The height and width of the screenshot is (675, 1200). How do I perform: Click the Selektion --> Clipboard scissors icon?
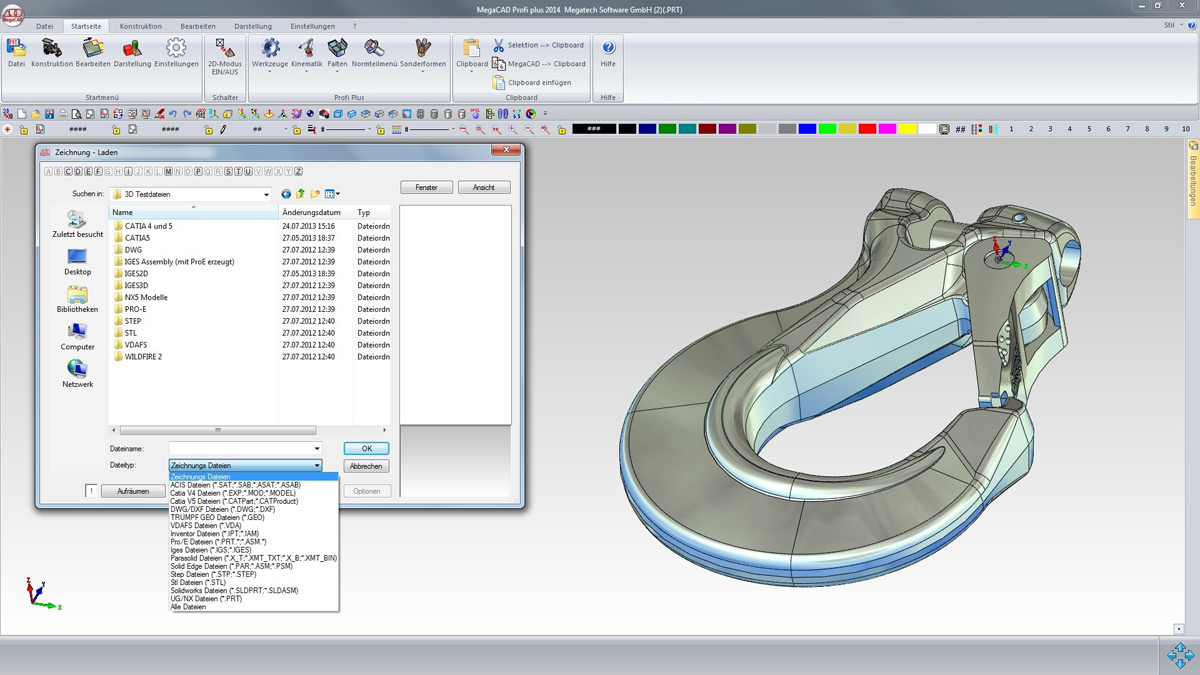(x=499, y=46)
